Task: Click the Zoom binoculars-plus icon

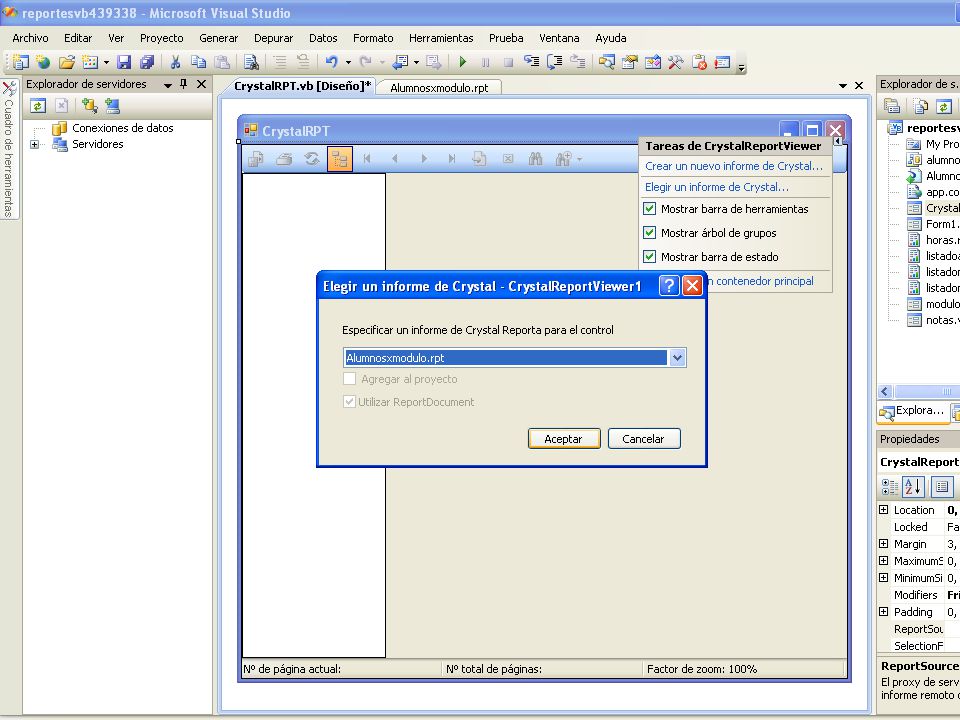Action: [564, 159]
